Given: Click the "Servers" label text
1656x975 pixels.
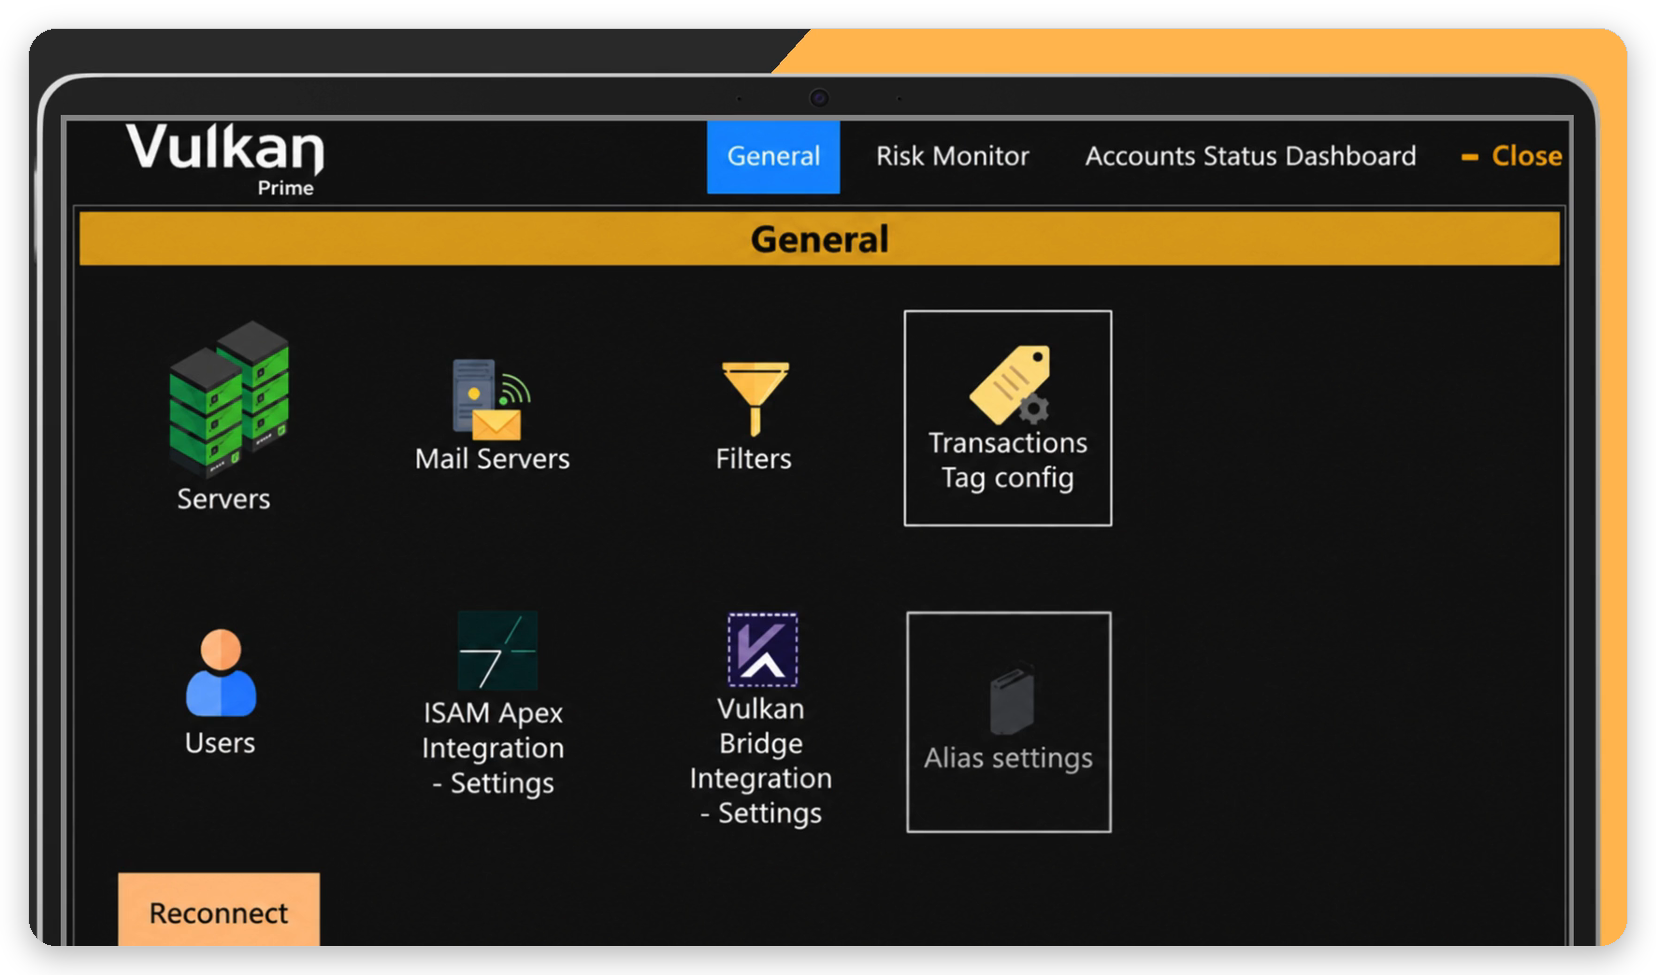Looking at the screenshot, I should point(223,499).
